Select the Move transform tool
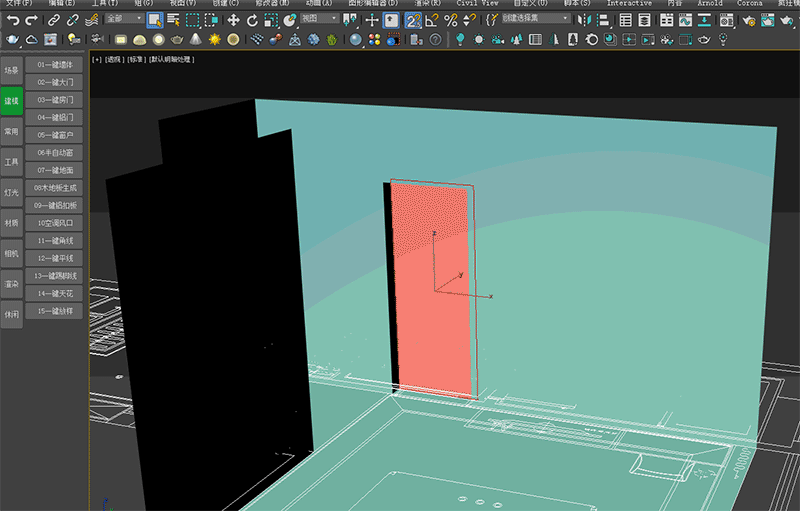The height and width of the screenshot is (511, 800). tap(233, 19)
